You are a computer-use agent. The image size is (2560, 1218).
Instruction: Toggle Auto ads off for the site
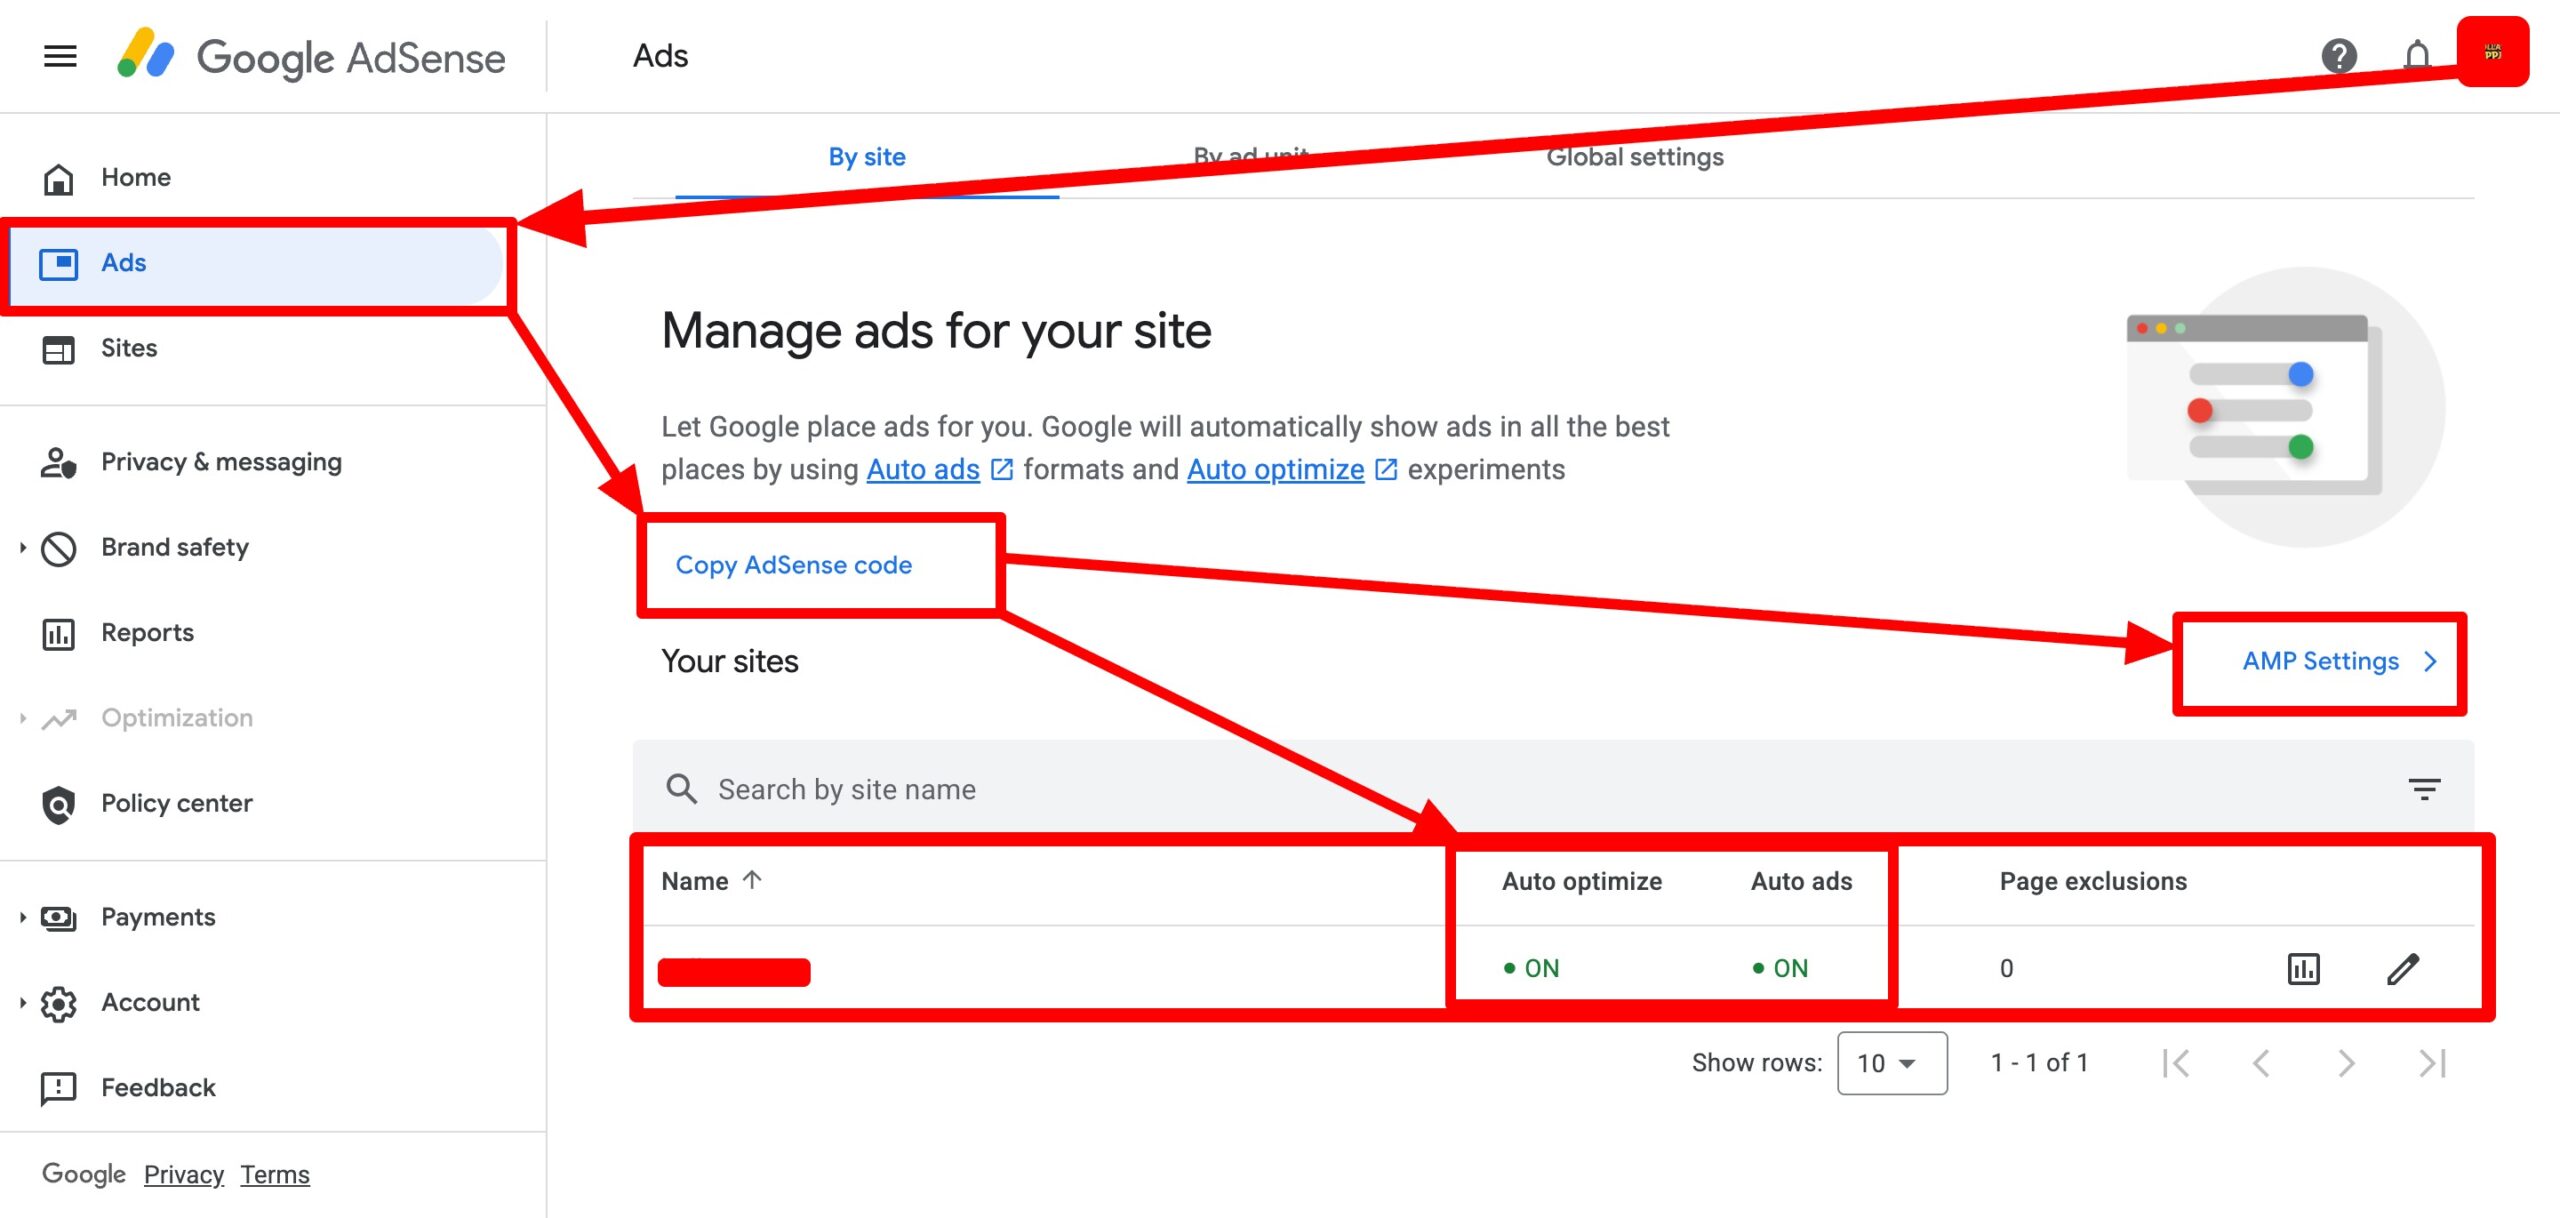[1784, 967]
